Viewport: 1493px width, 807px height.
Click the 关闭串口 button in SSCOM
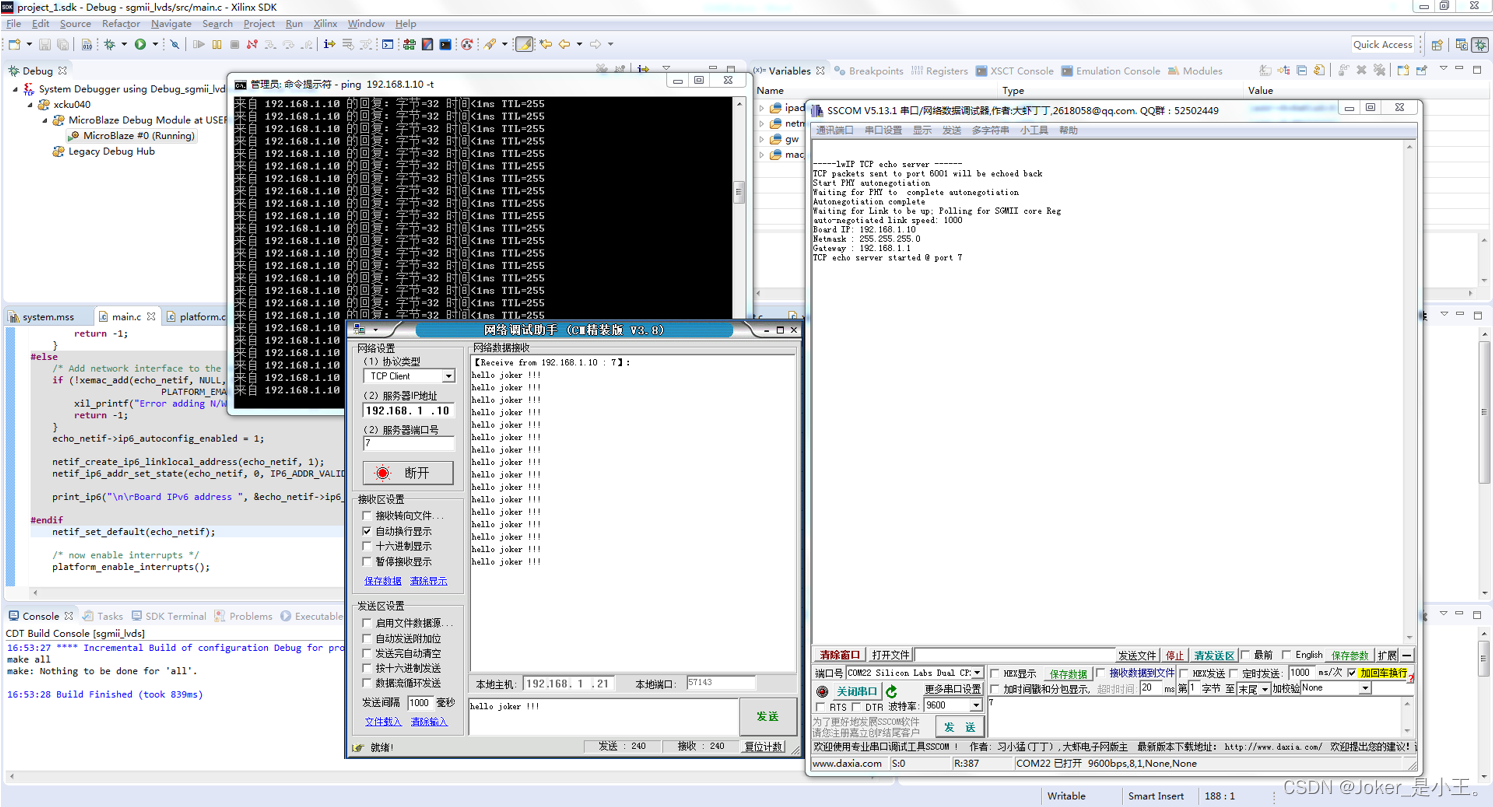pyautogui.click(x=858, y=691)
